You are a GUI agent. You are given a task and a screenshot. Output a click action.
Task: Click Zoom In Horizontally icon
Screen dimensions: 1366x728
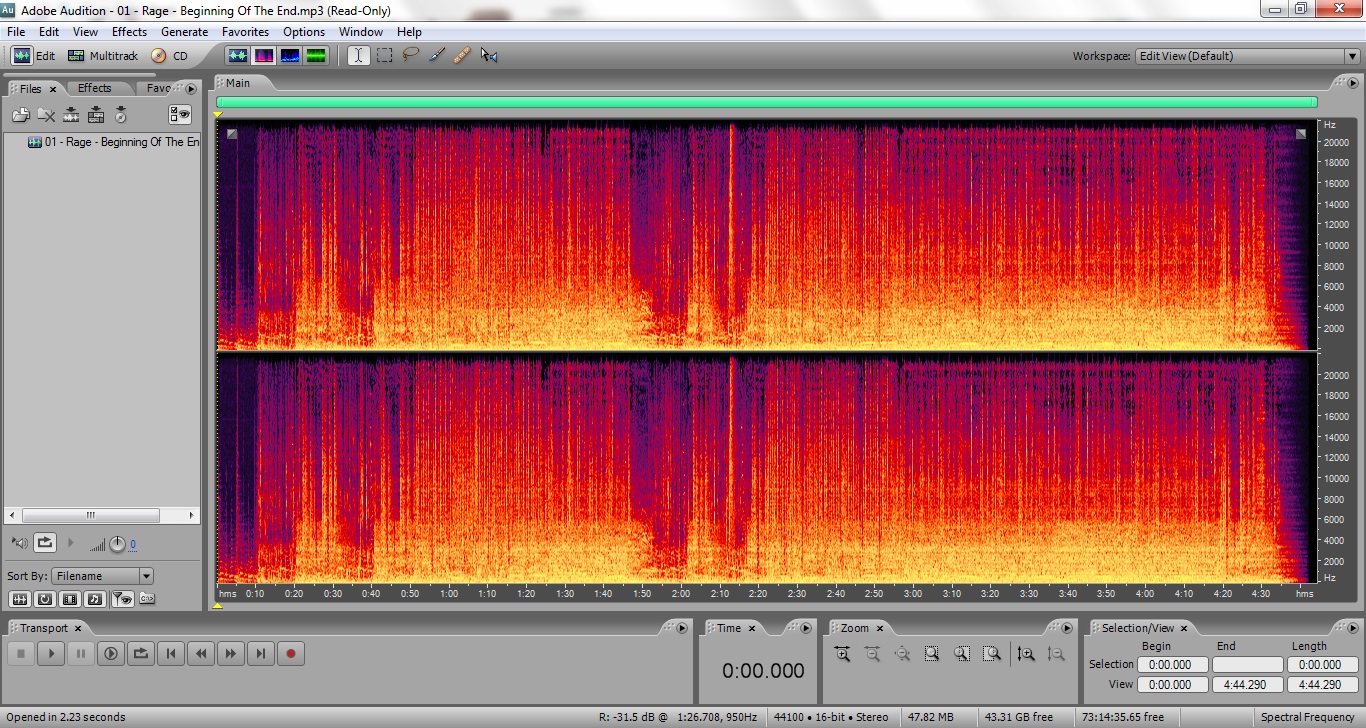(x=842, y=654)
